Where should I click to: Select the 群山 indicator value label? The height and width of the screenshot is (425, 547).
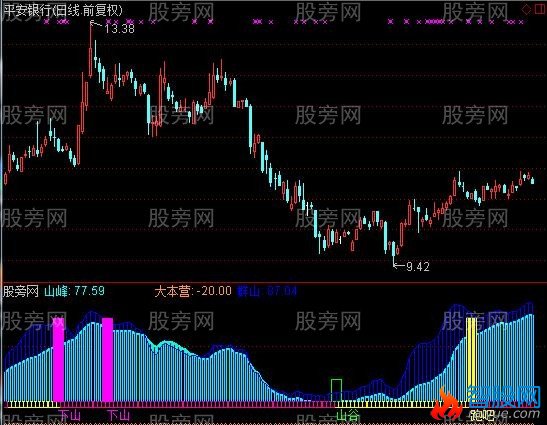267,291
